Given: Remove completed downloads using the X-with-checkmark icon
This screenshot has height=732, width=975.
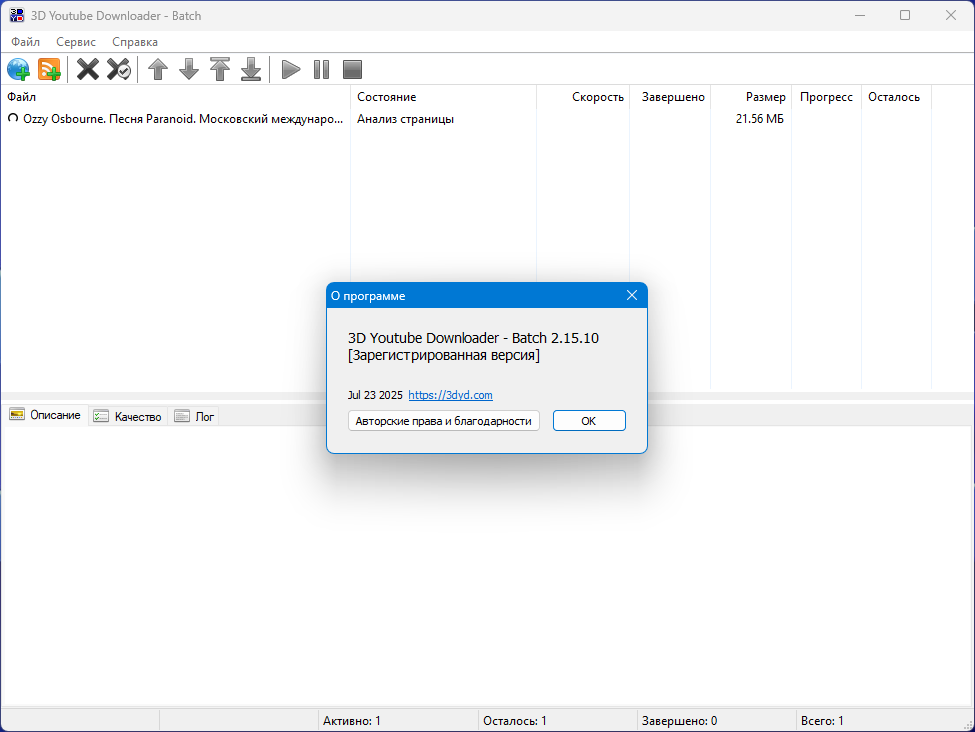Looking at the screenshot, I should click(119, 69).
